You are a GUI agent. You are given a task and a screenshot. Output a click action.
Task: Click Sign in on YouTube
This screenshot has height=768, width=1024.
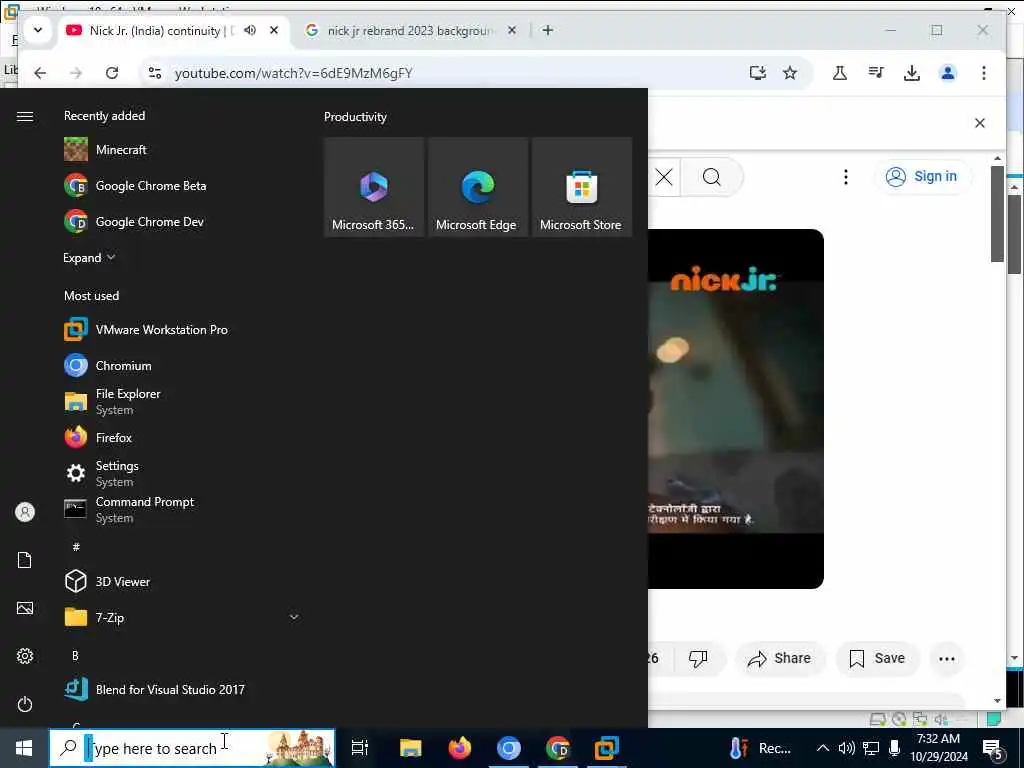[x=922, y=176]
